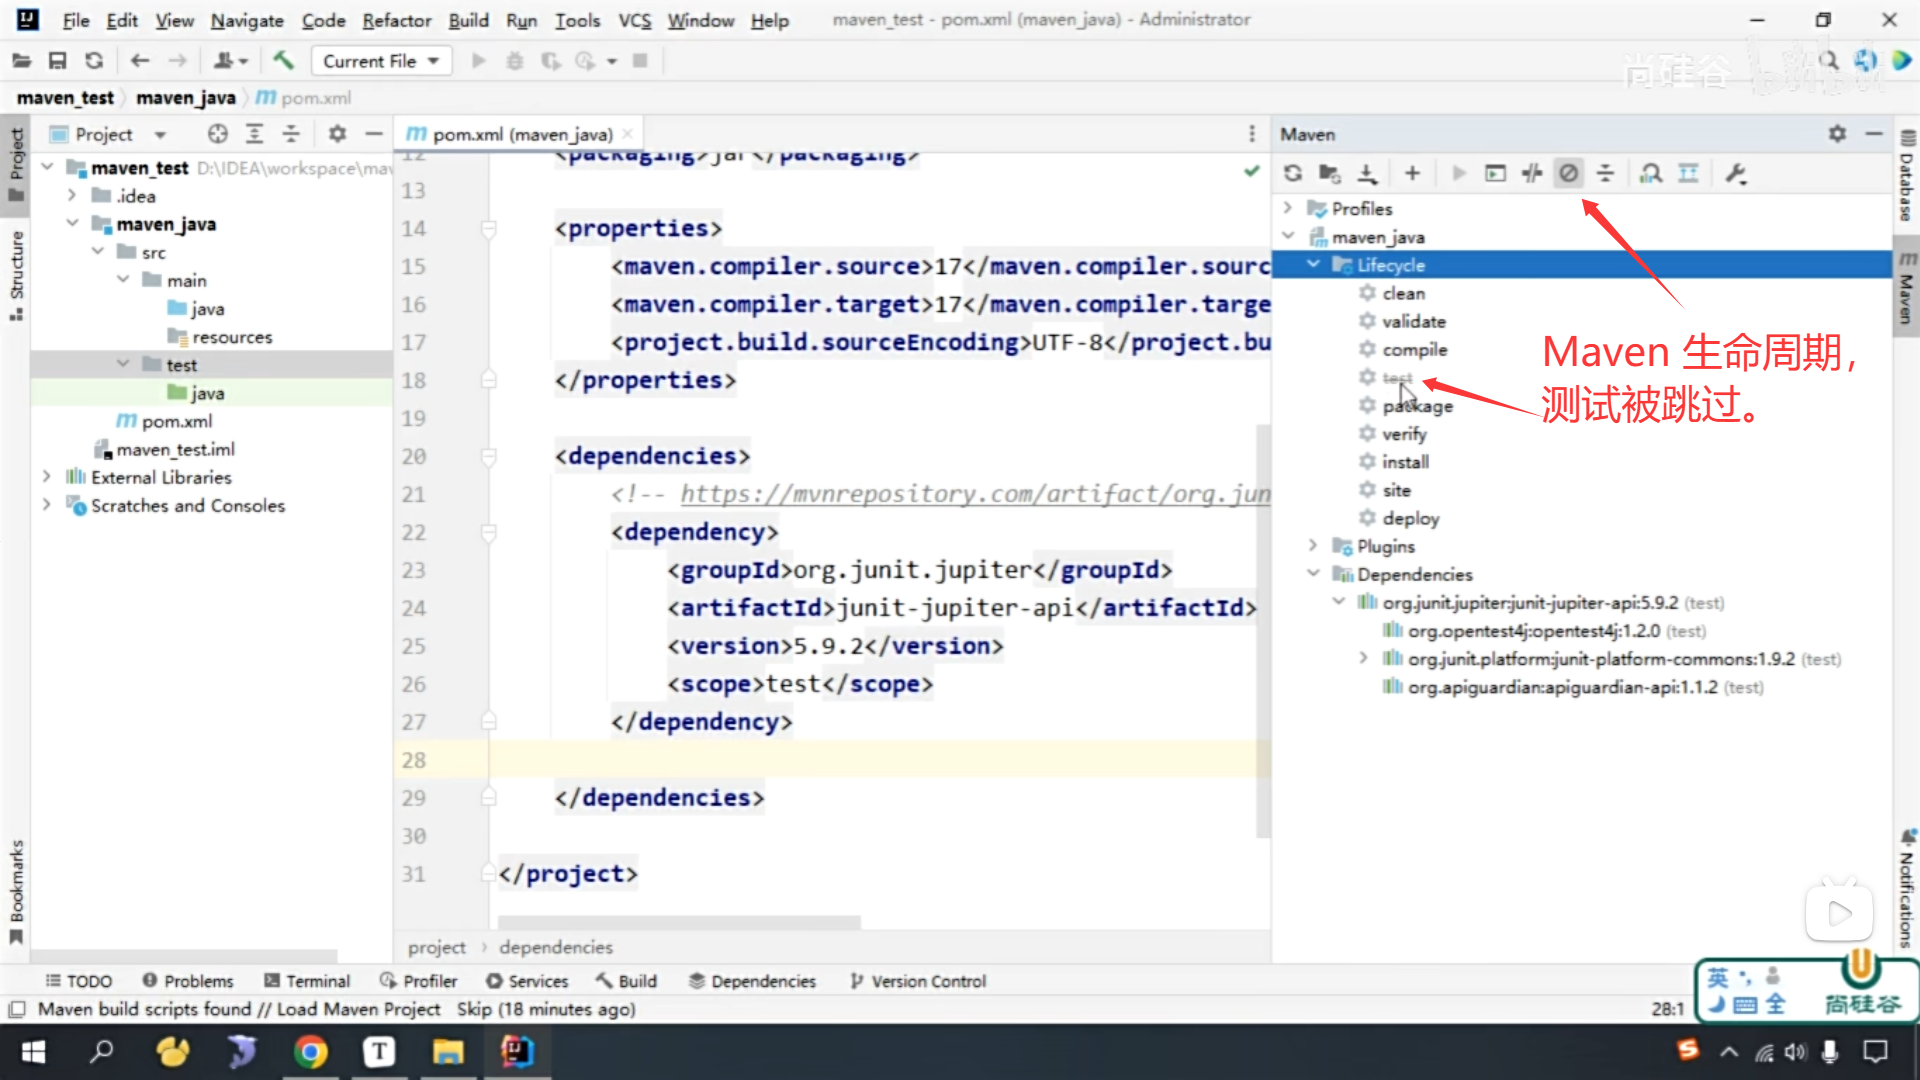Add Maven project with plus icon
Viewport: 1920px width, 1080px height.
pyautogui.click(x=1412, y=174)
